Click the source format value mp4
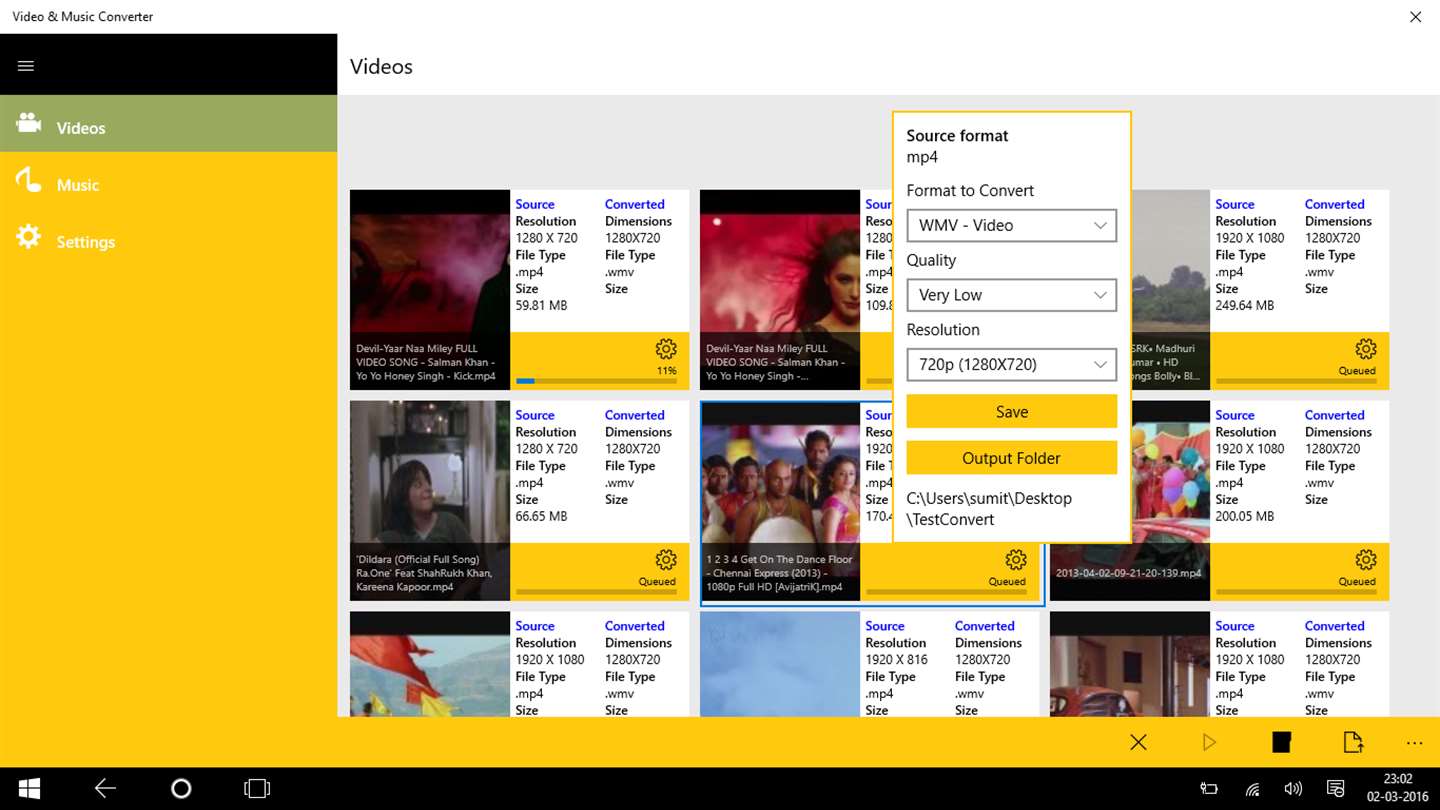This screenshot has width=1440, height=810. coord(922,158)
